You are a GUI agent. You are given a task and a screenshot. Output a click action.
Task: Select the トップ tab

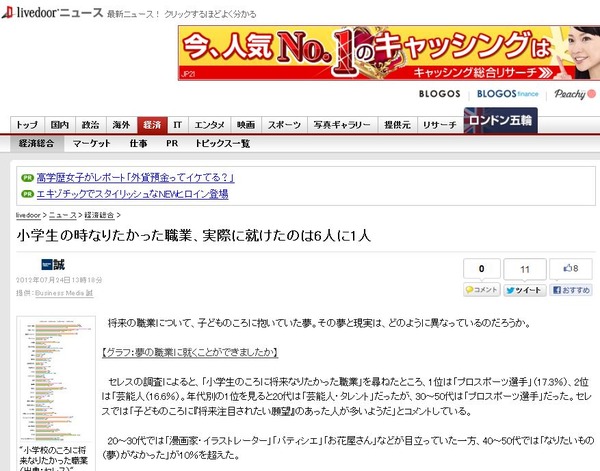click(x=27, y=125)
